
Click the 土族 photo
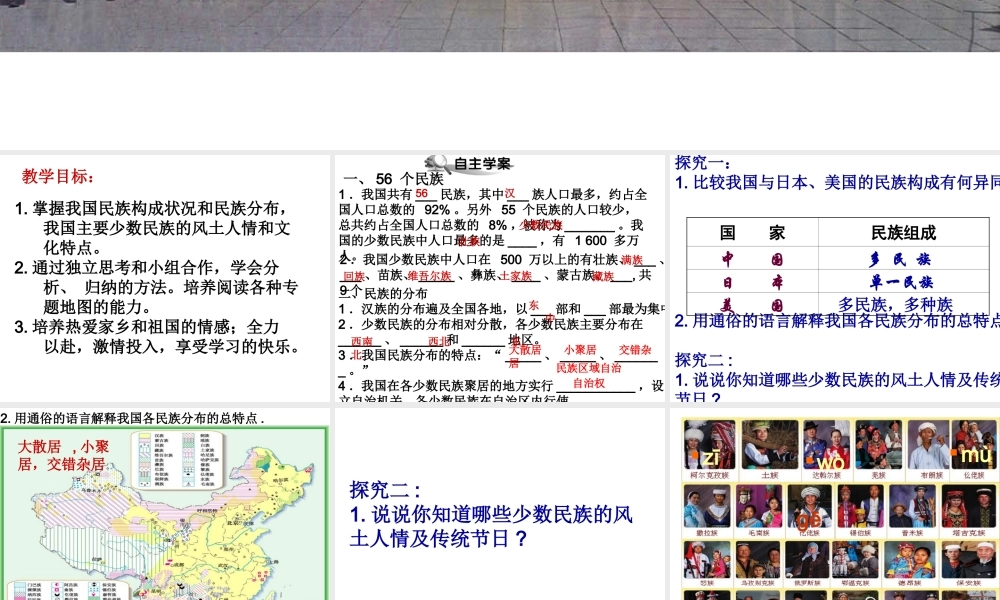(770, 444)
